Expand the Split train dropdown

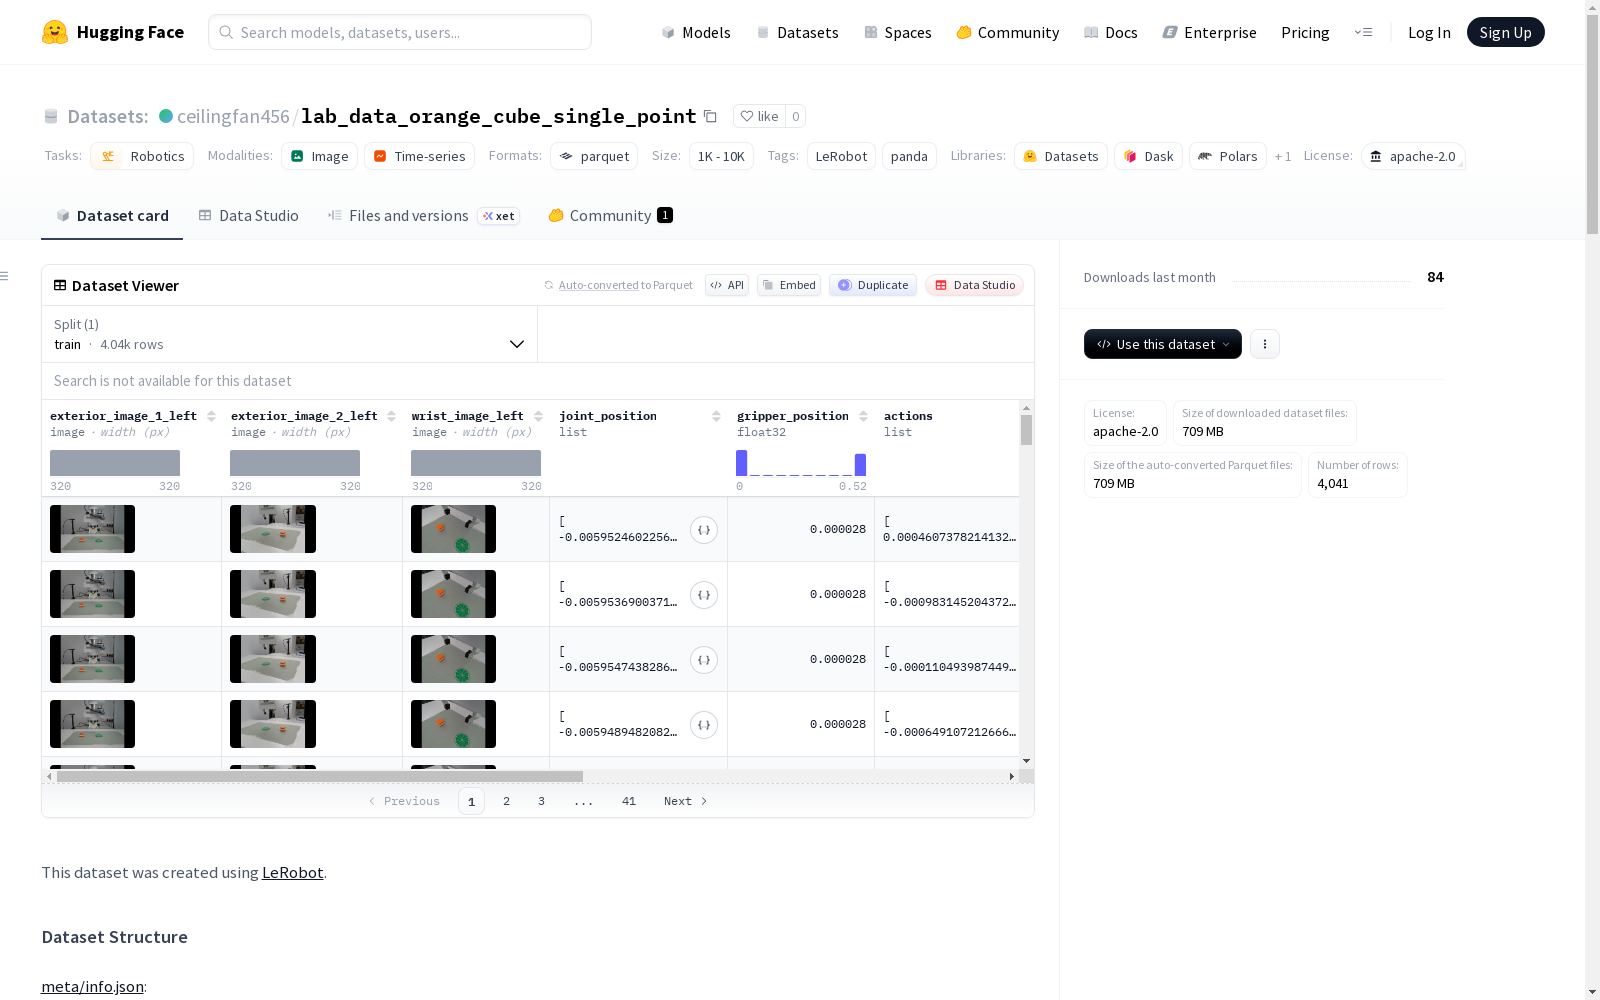pos(290,334)
